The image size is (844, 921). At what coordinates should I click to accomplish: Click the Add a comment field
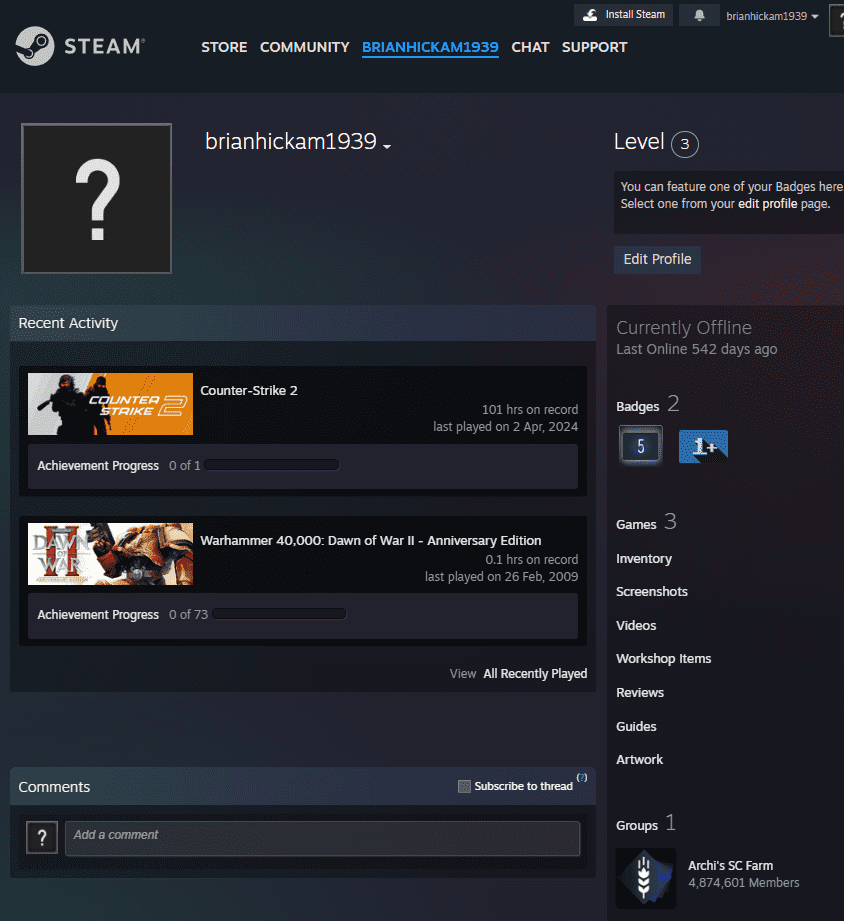coord(322,837)
